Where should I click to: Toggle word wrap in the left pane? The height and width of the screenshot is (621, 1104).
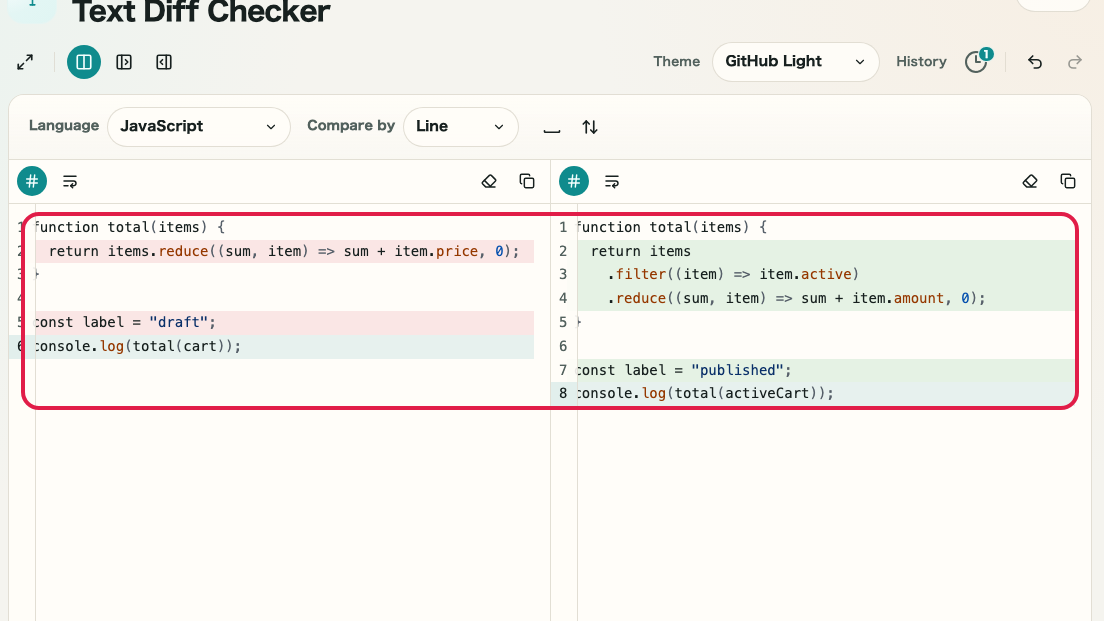coord(70,182)
